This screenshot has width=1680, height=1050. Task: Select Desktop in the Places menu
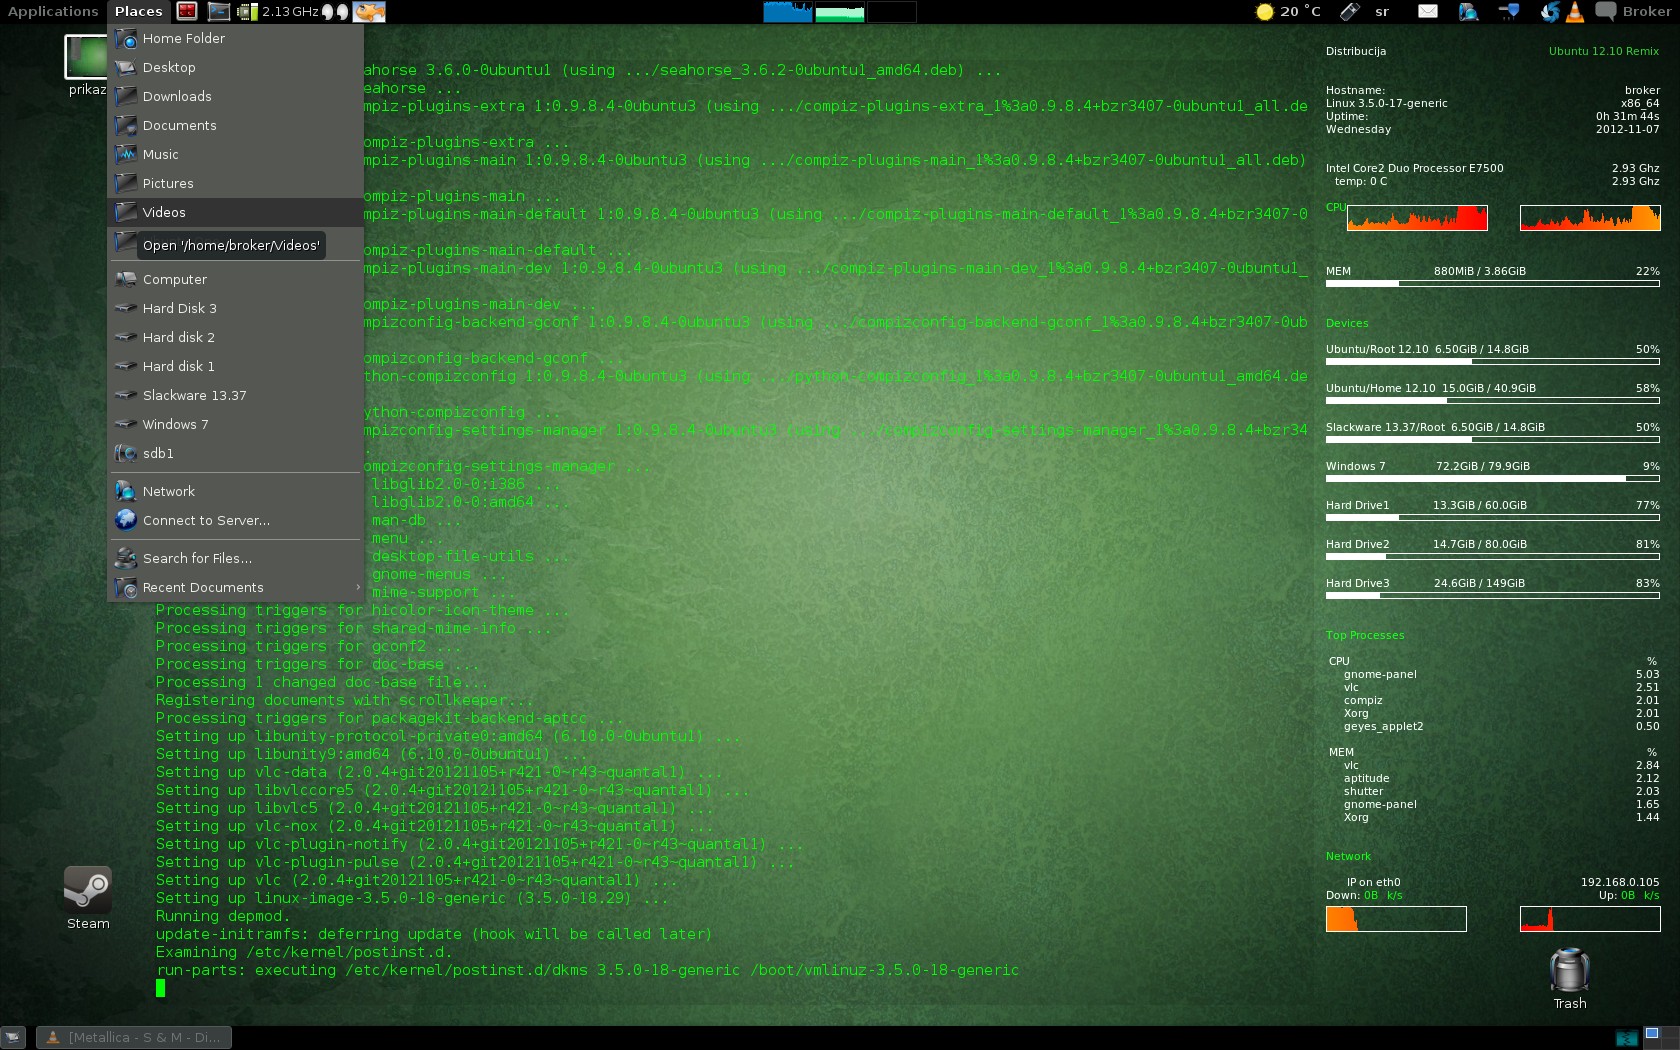point(235,67)
